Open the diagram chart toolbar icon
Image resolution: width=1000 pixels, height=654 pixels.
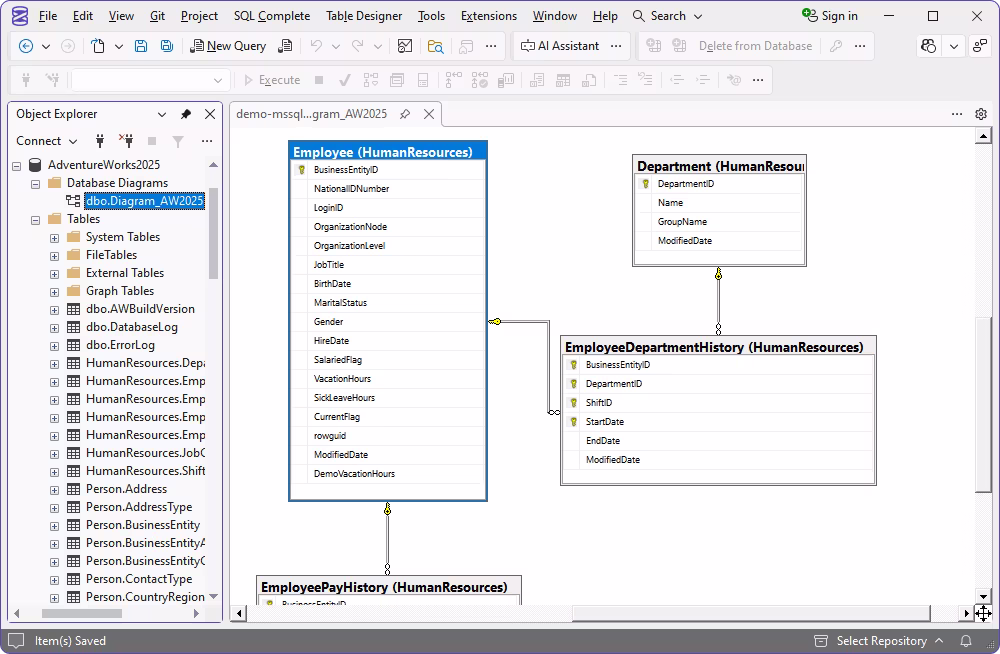pos(405,46)
